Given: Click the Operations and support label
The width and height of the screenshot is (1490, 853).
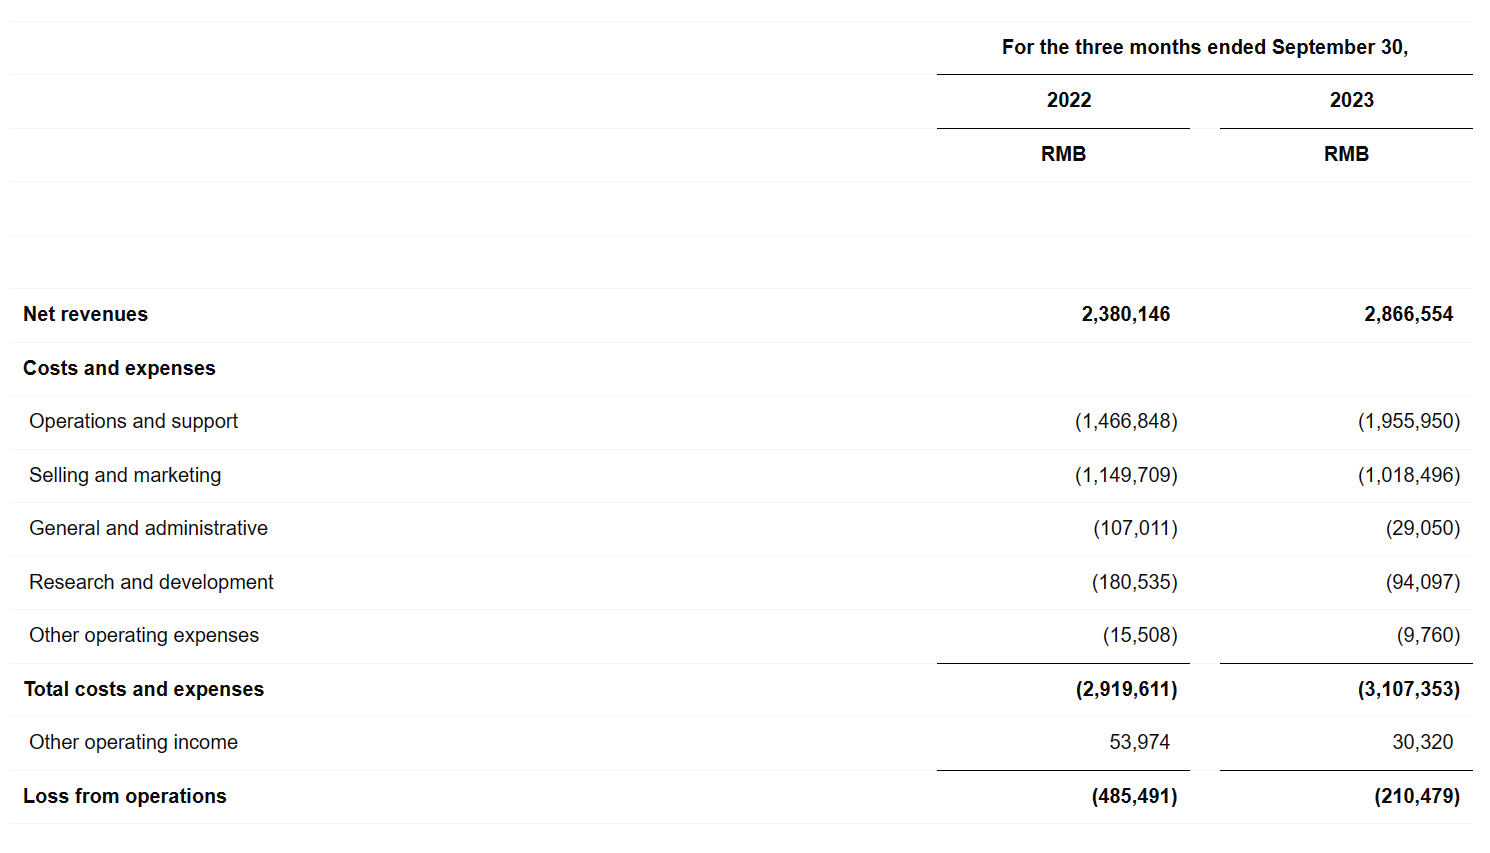Looking at the screenshot, I should click(x=133, y=421).
